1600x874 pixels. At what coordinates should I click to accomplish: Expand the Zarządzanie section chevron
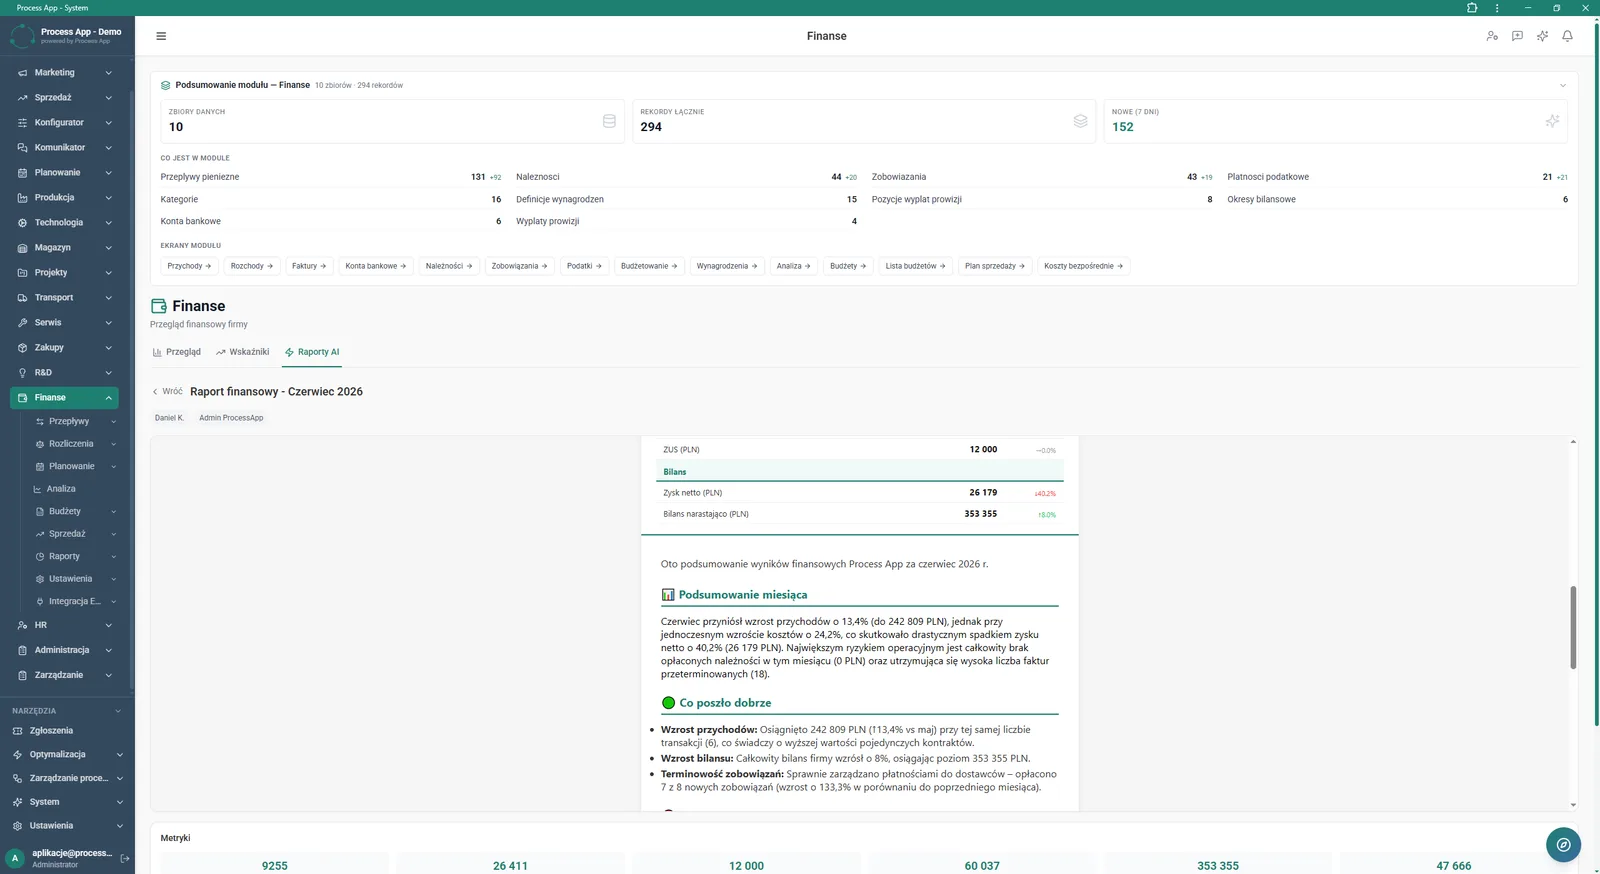pyautogui.click(x=108, y=675)
